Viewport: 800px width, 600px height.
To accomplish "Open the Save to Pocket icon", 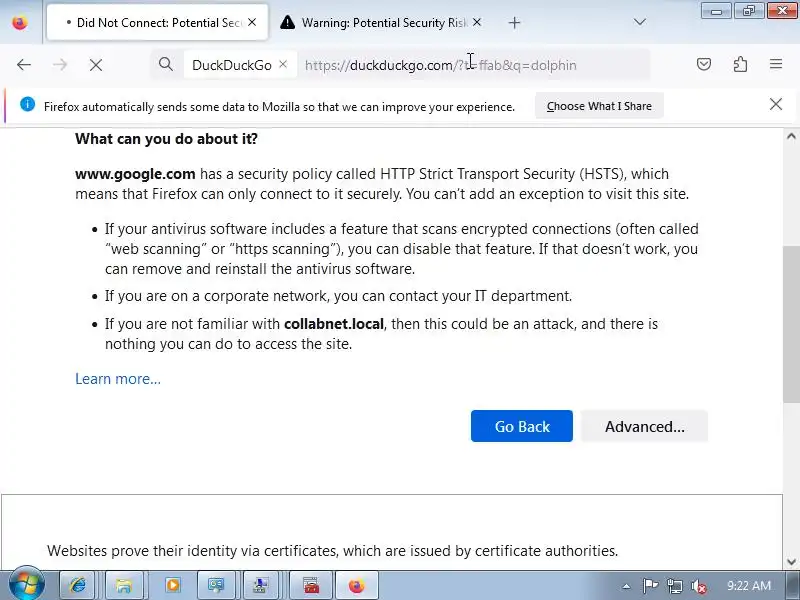I will click(x=704, y=64).
